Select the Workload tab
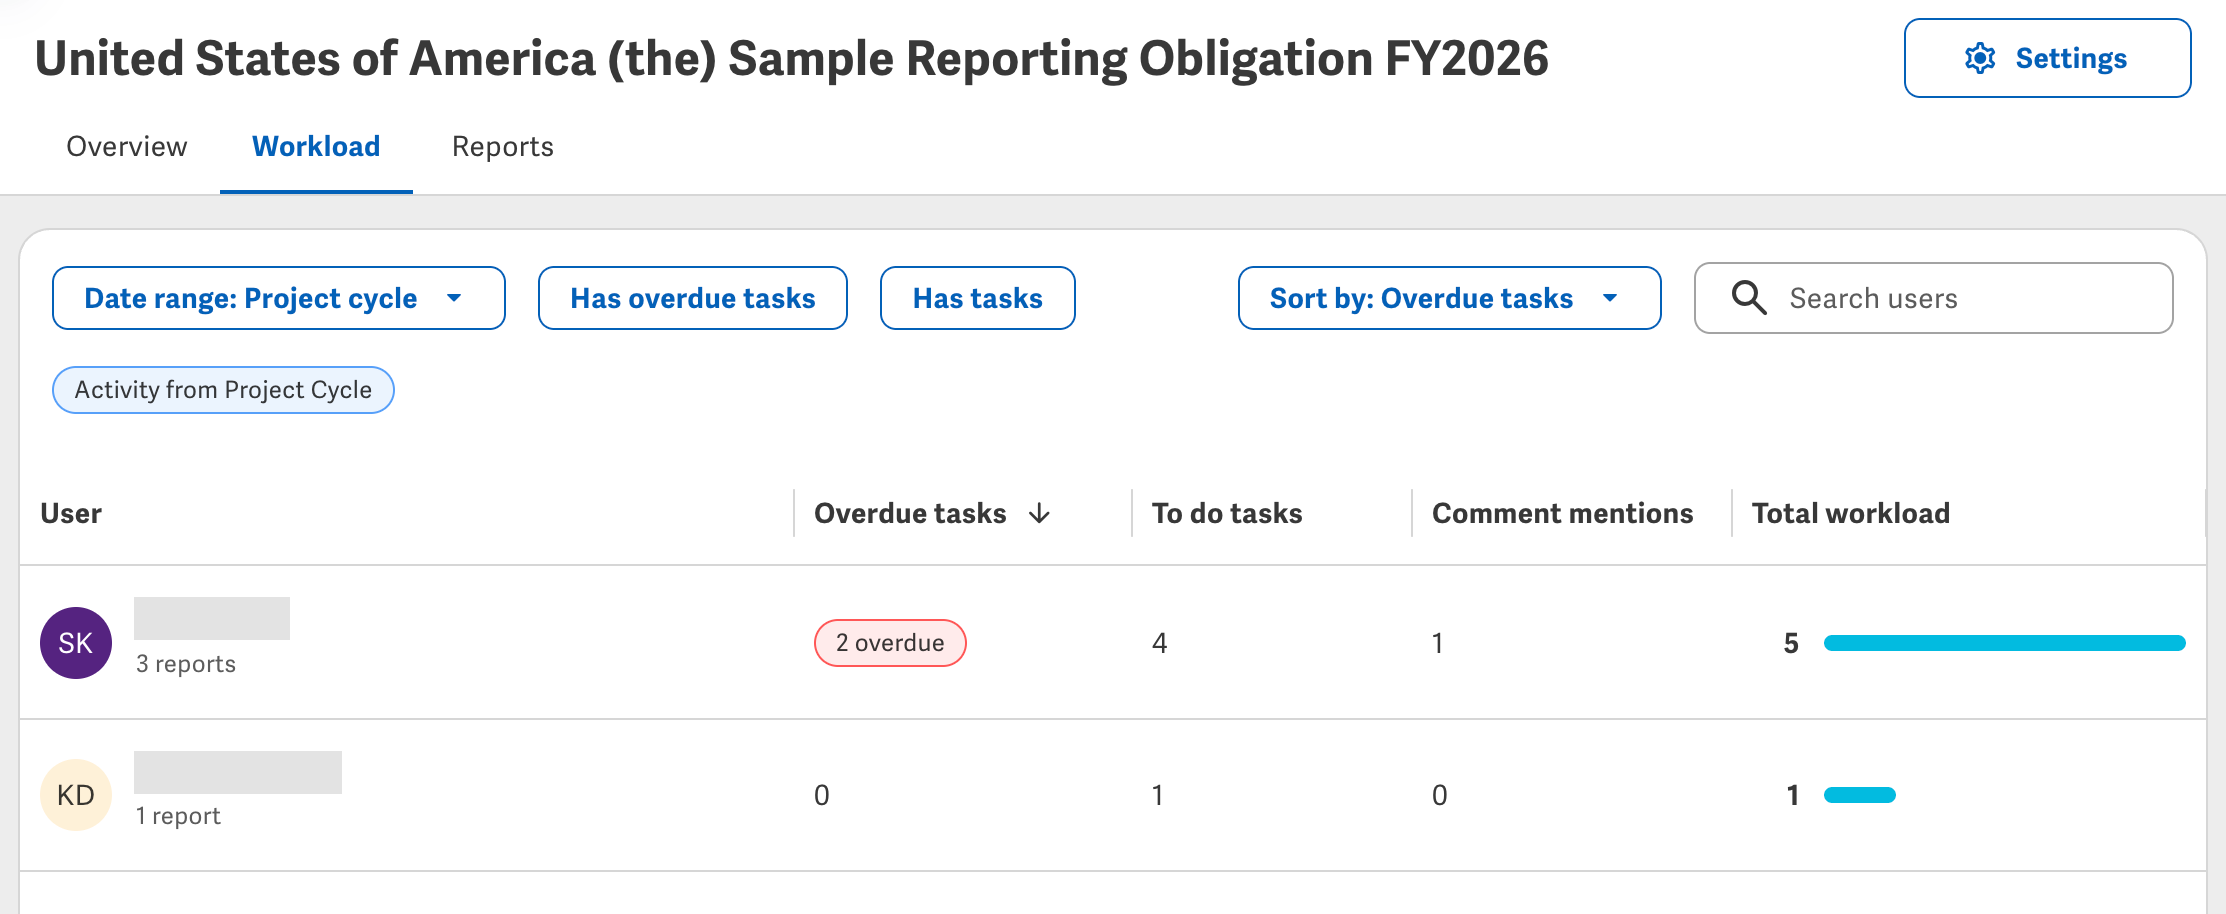The width and height of the screenshot is (2226, 914). [x=316, y=147]
